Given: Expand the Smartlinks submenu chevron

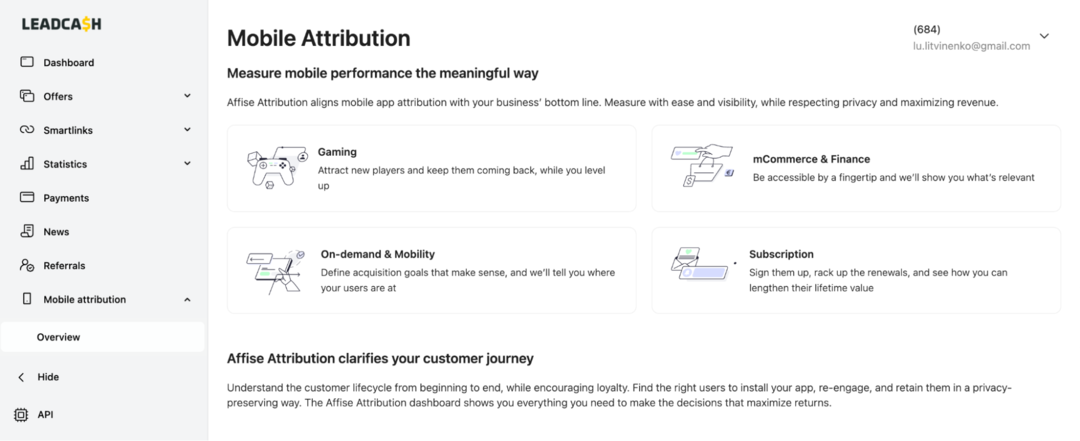Looking at the screenshot, I should pyautogui.click(x=187, y=130).
